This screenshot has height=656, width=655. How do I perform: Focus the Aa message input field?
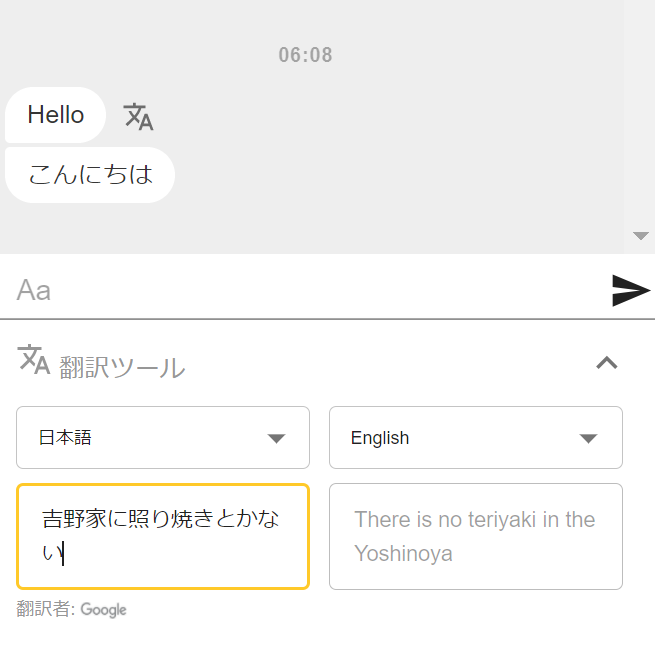pos(305,290)
